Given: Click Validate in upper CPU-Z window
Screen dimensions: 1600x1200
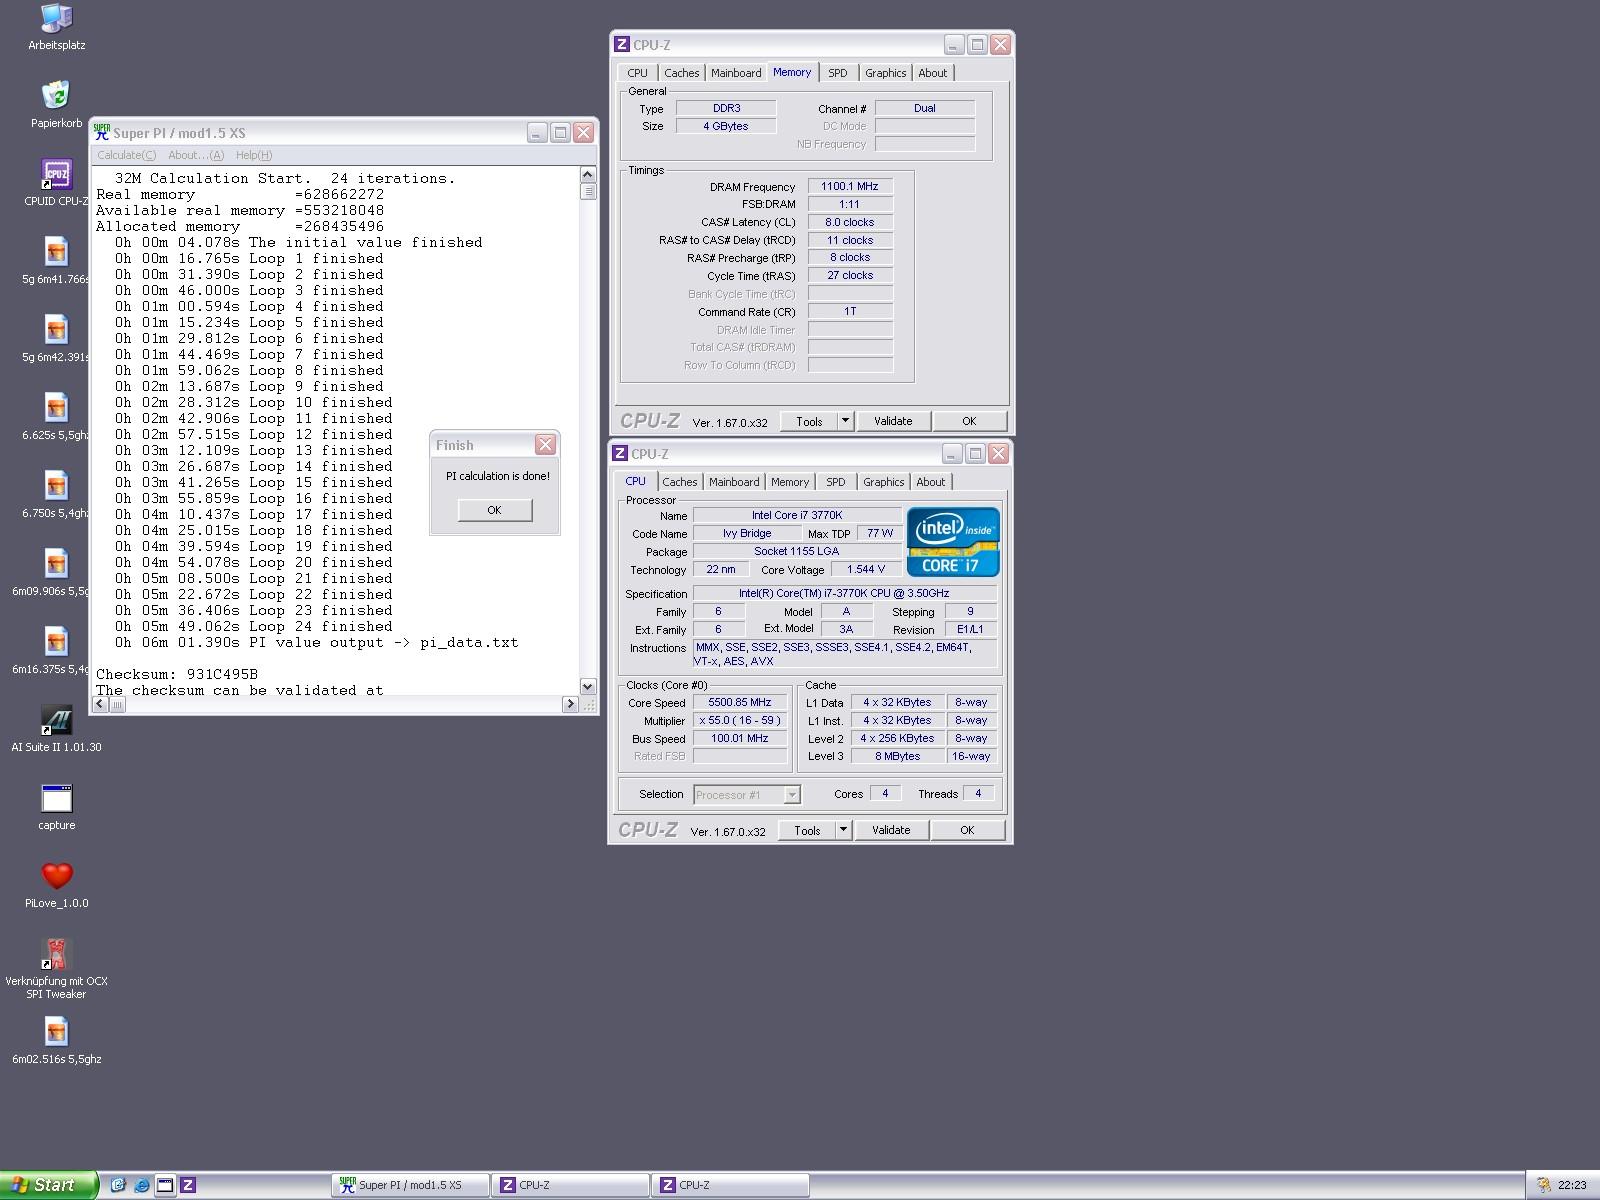Looking at the screenshot, I should click(893, 421).
